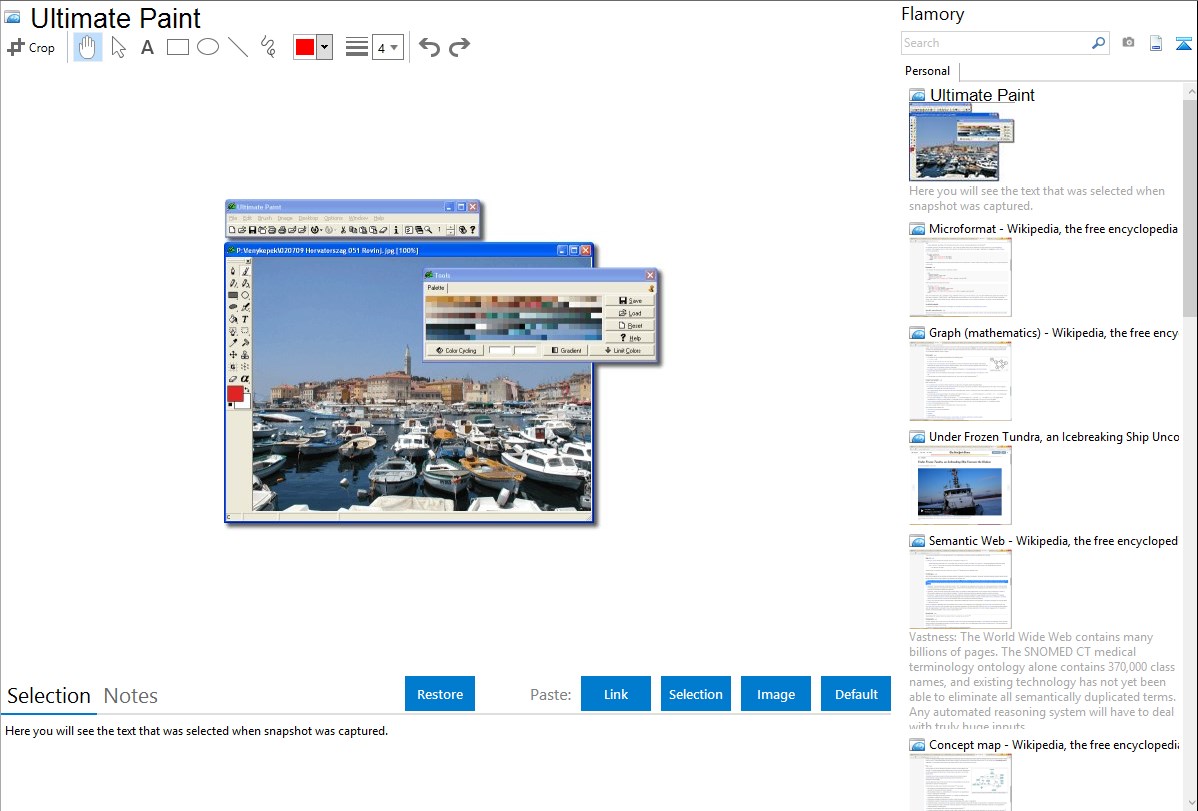This screenshot has height=811, width=1198.
Task: Click icon beside Semantic Web title
Action: click(917, 541)
